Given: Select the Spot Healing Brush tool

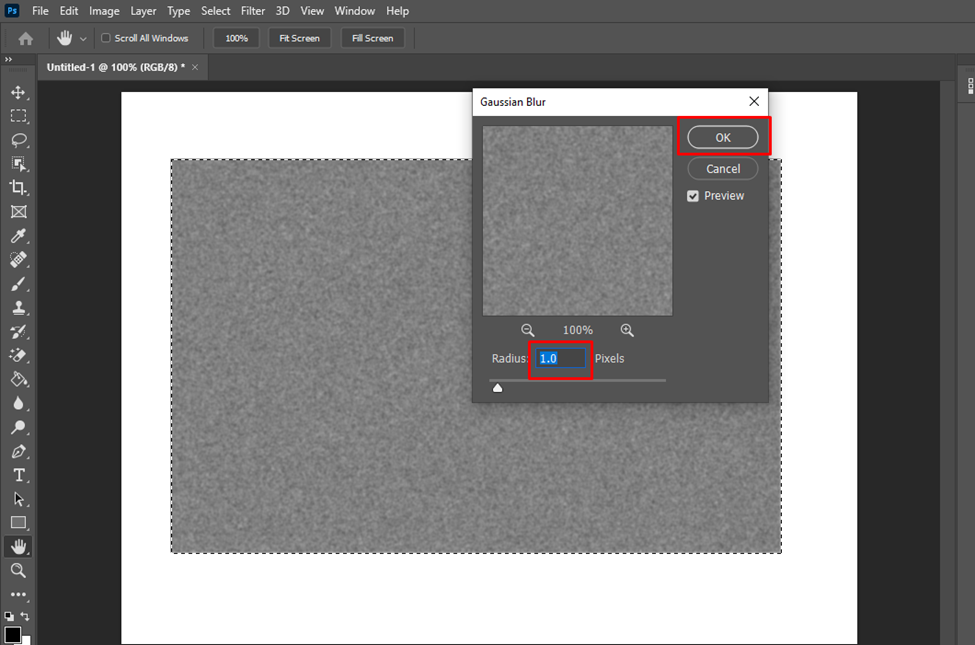Looking at the screenshot, I should coord(18,259).
